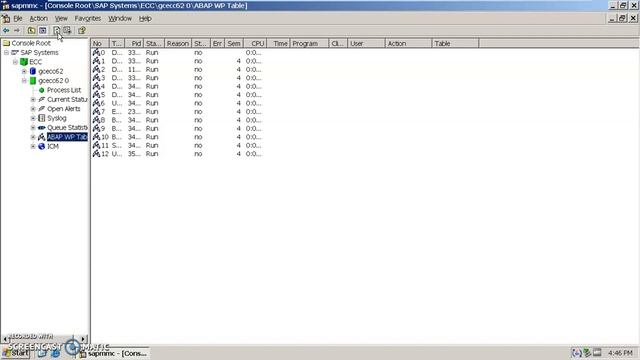Image resolution: width=640 pixels, height=360 pixels.
Task: Click the Start button
Action: click(16, 353)
